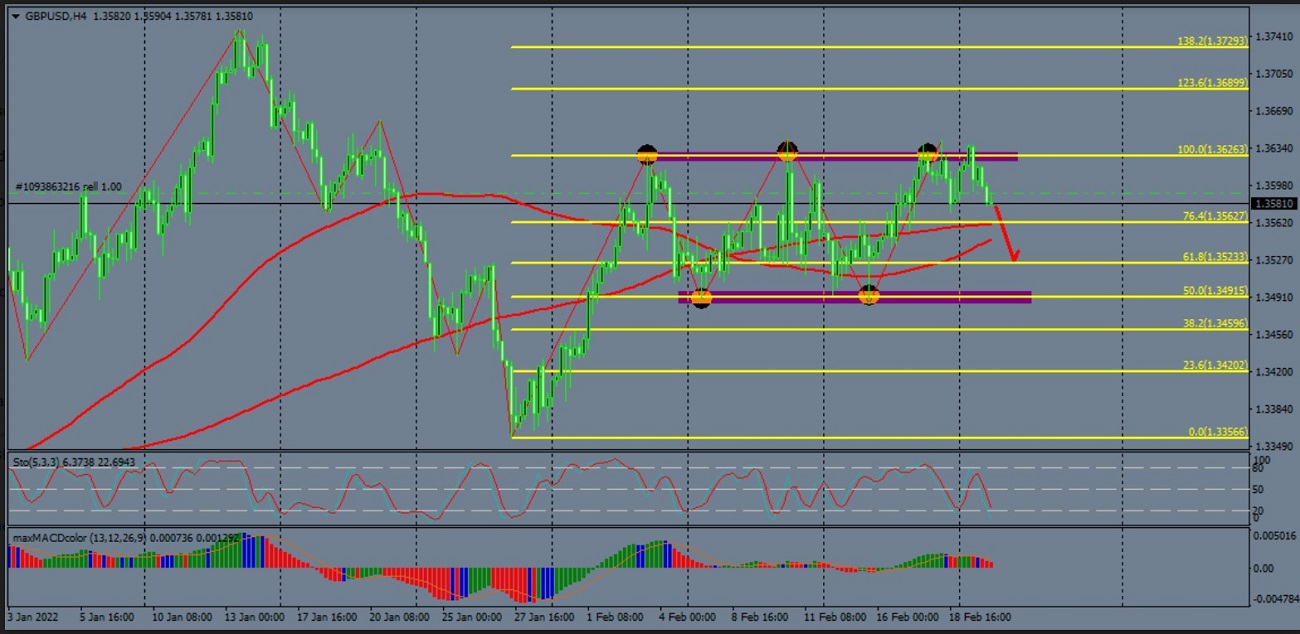Click the right black dot at the 50.0 level

869,295
